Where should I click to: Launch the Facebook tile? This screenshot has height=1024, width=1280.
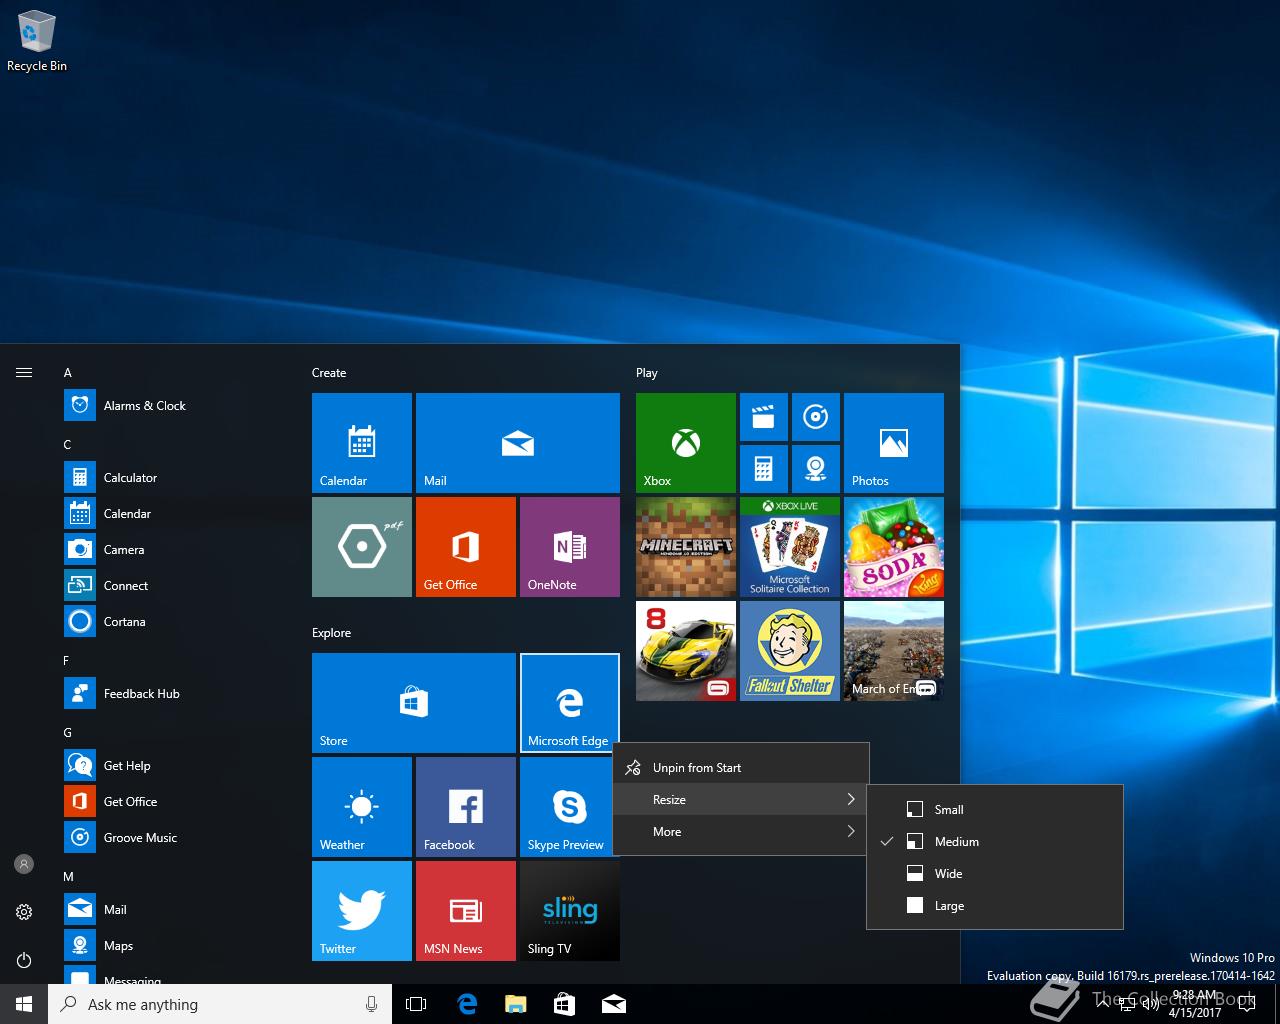point(466,807)
